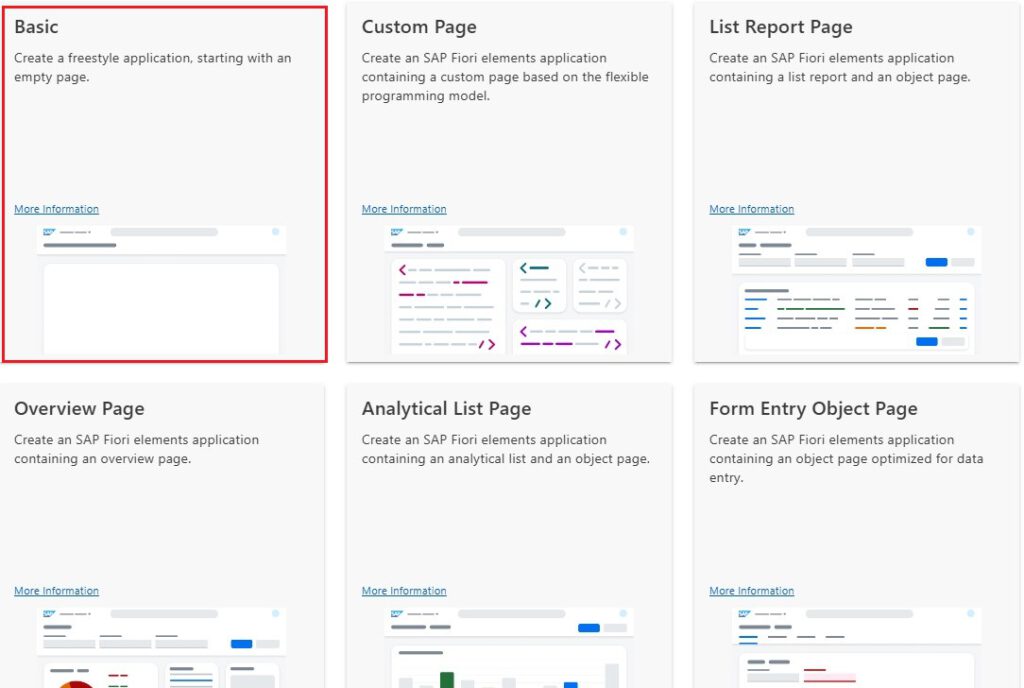
Task: View More Information for Analytical List Page
Action: (404, 591)
